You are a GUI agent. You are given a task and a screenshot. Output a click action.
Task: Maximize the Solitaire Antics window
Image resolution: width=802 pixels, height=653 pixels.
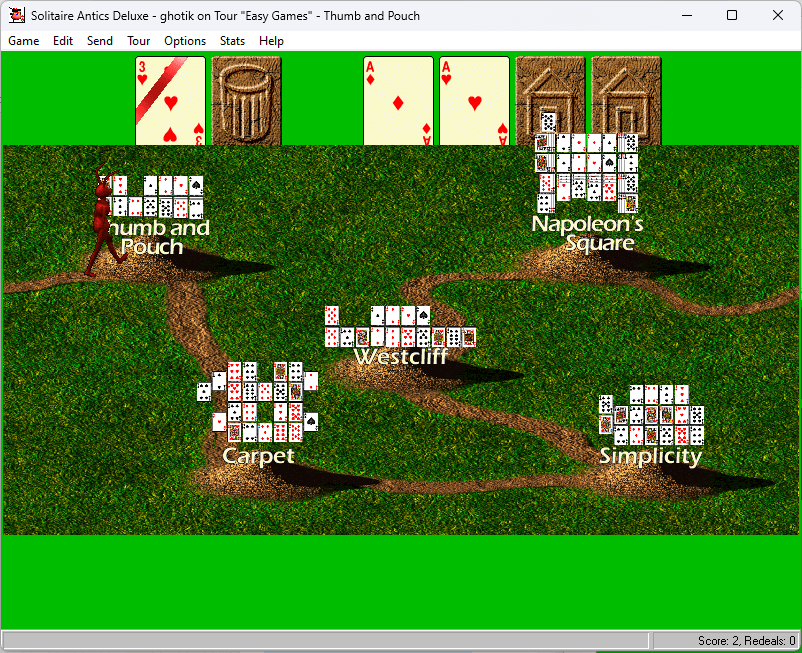[x=732, y=15]
